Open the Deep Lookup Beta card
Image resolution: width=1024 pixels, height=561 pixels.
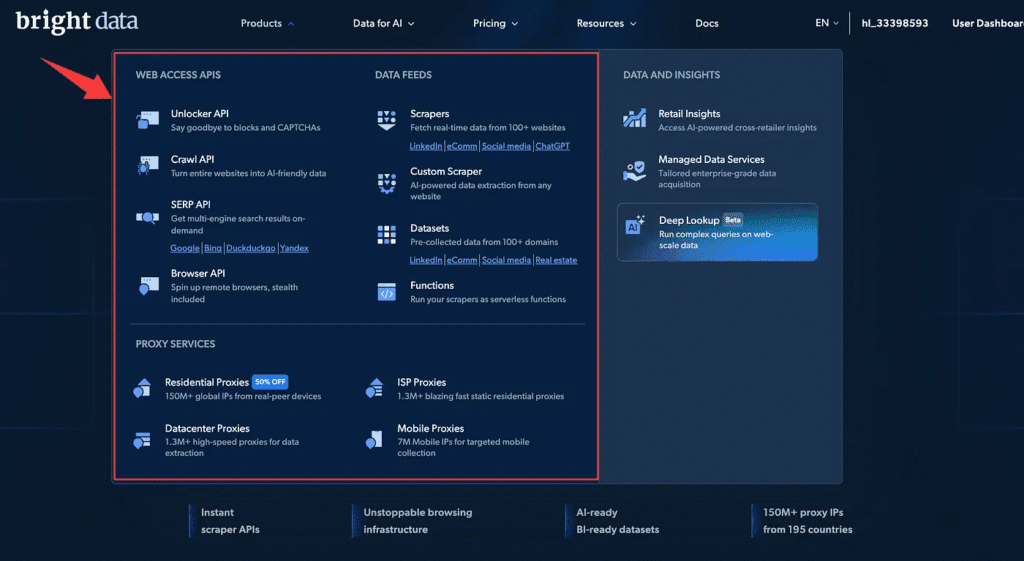[x=717, y=232]
